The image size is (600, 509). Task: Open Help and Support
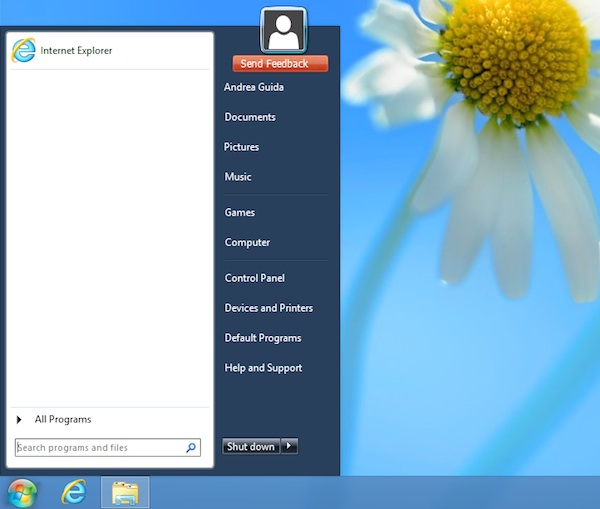264,368
